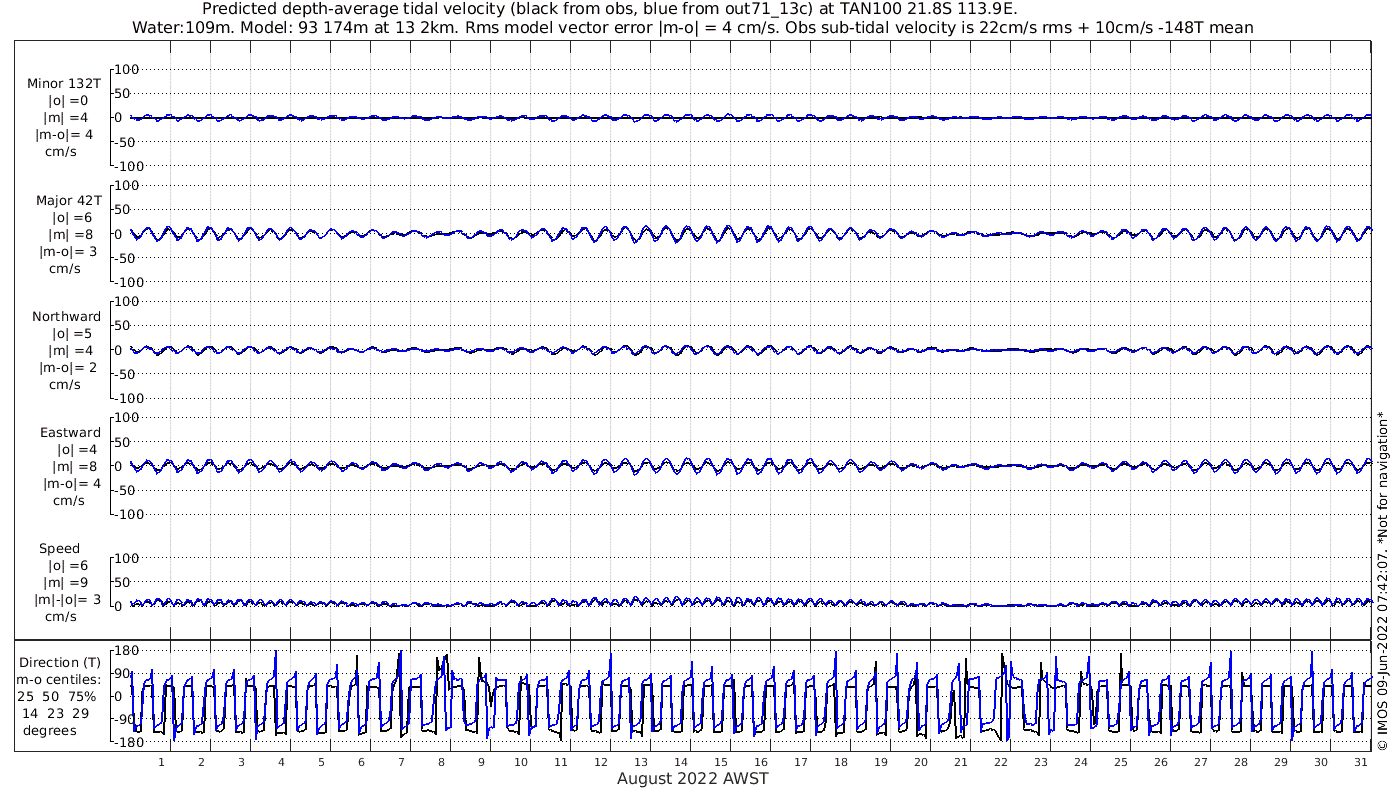Image resolution: width=1400 pixels, height=800 pixels.
Task: Click '|m|-|o|= 3' under Speed
Action: (x=68, y=600)
